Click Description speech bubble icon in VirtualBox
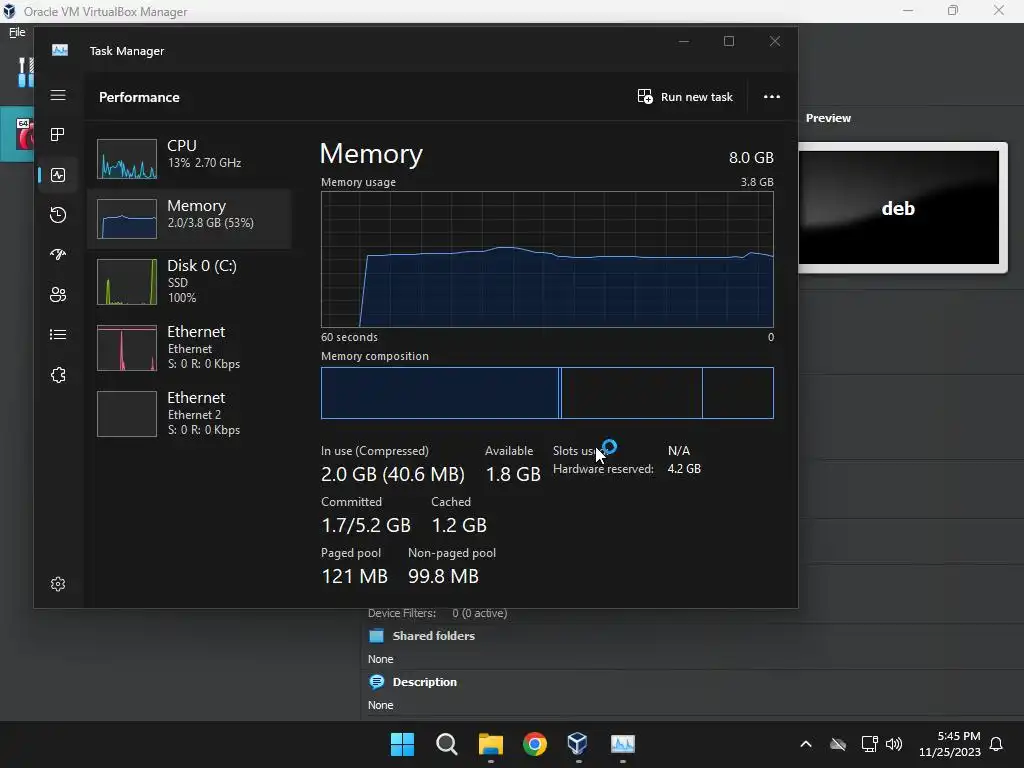 tap(377, 682)
